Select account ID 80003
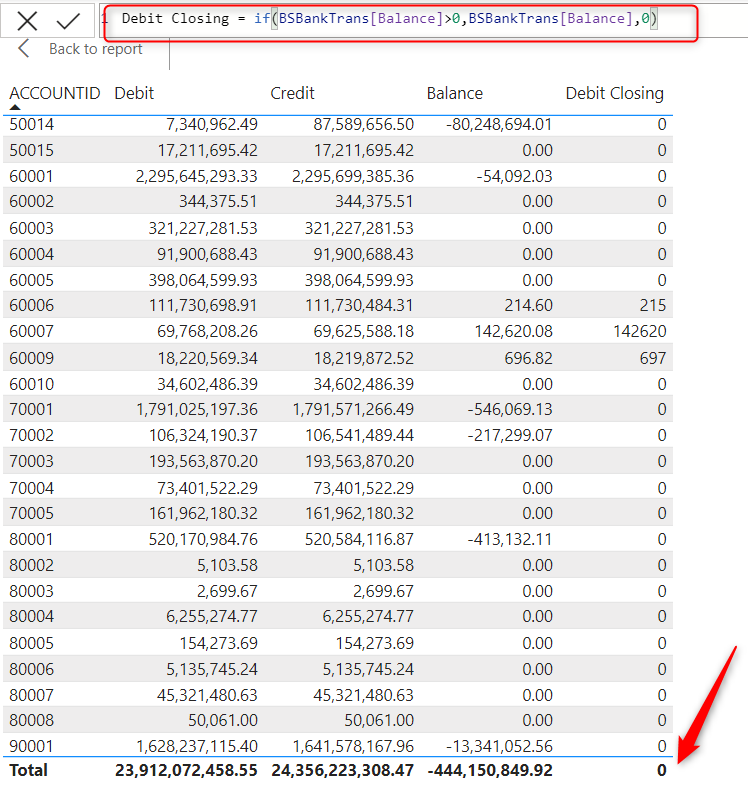Viewport: 748px width, 786px height. tap(32, 592)
